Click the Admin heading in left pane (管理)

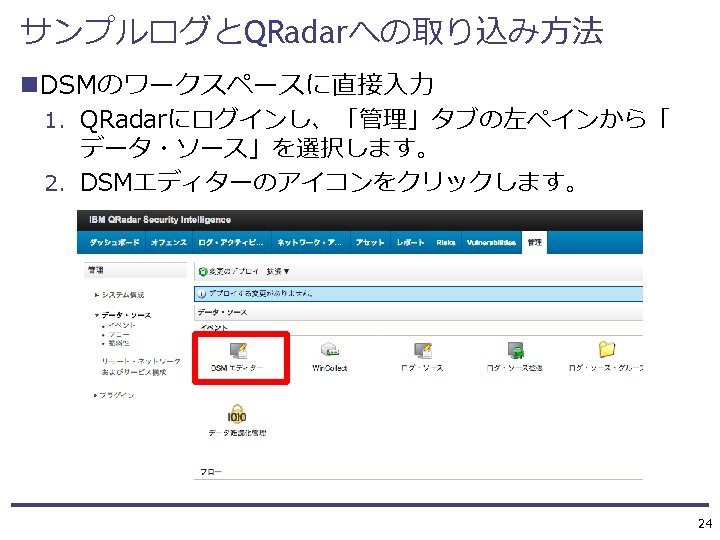click(x=96, y=270)
